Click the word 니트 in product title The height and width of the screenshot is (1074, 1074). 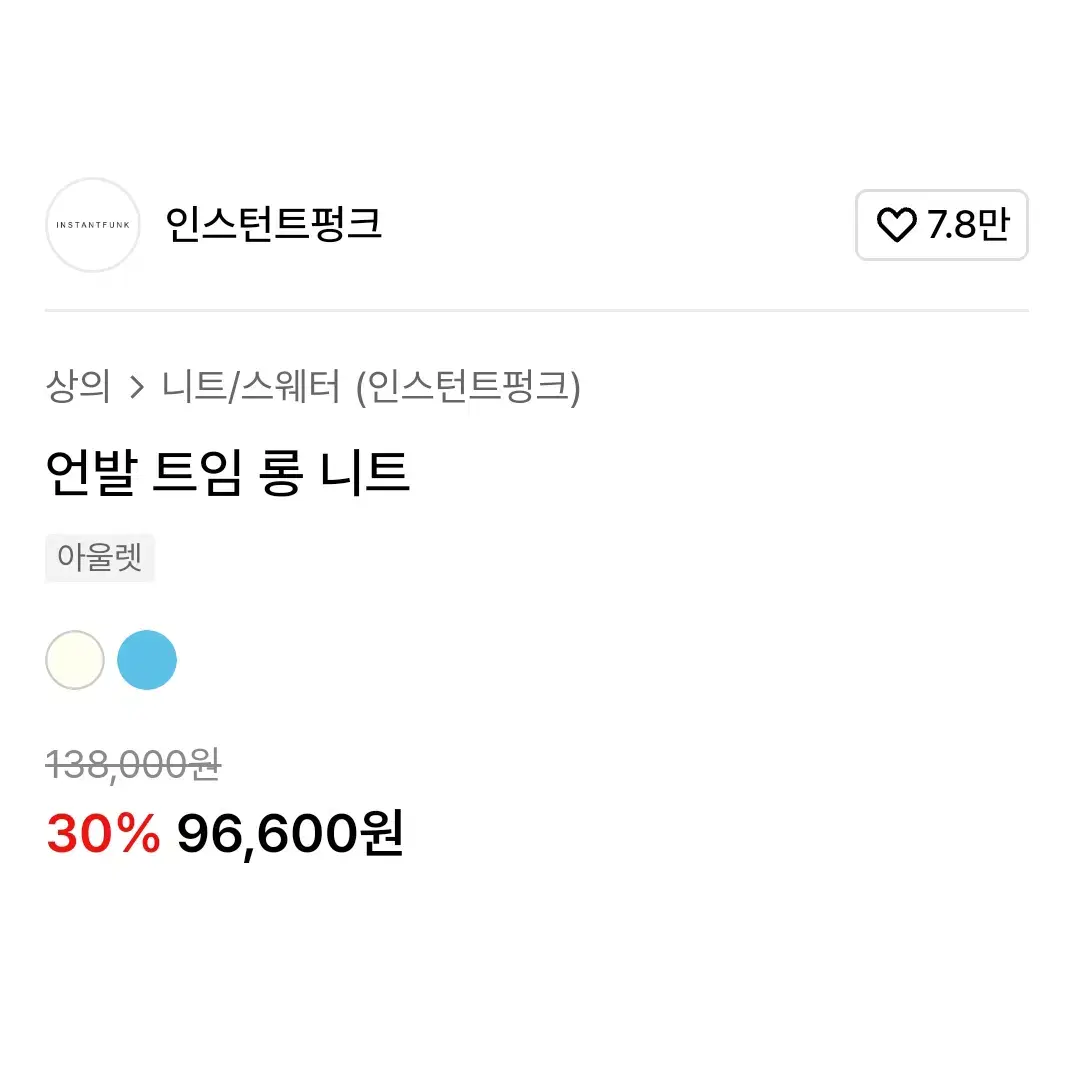pos(365,473)
